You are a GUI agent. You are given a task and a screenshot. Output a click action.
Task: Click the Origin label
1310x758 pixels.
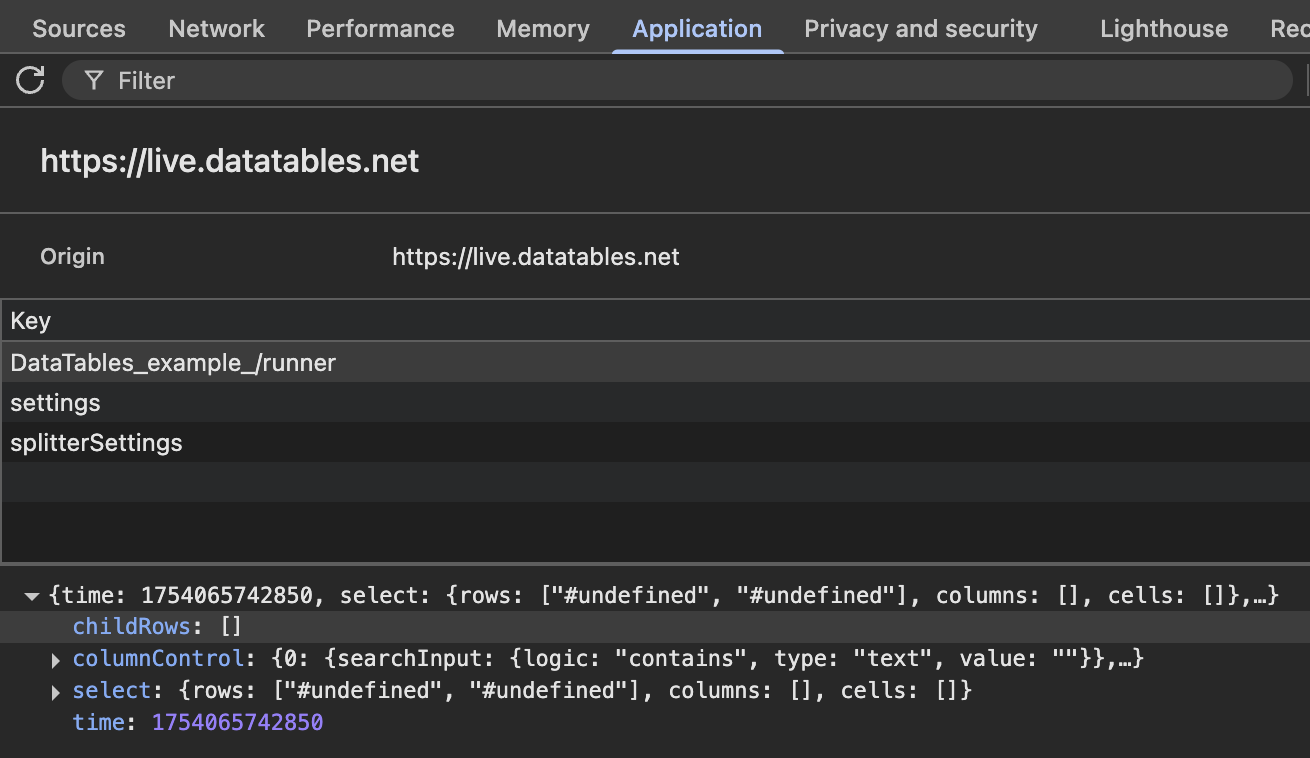click(72, 257)
